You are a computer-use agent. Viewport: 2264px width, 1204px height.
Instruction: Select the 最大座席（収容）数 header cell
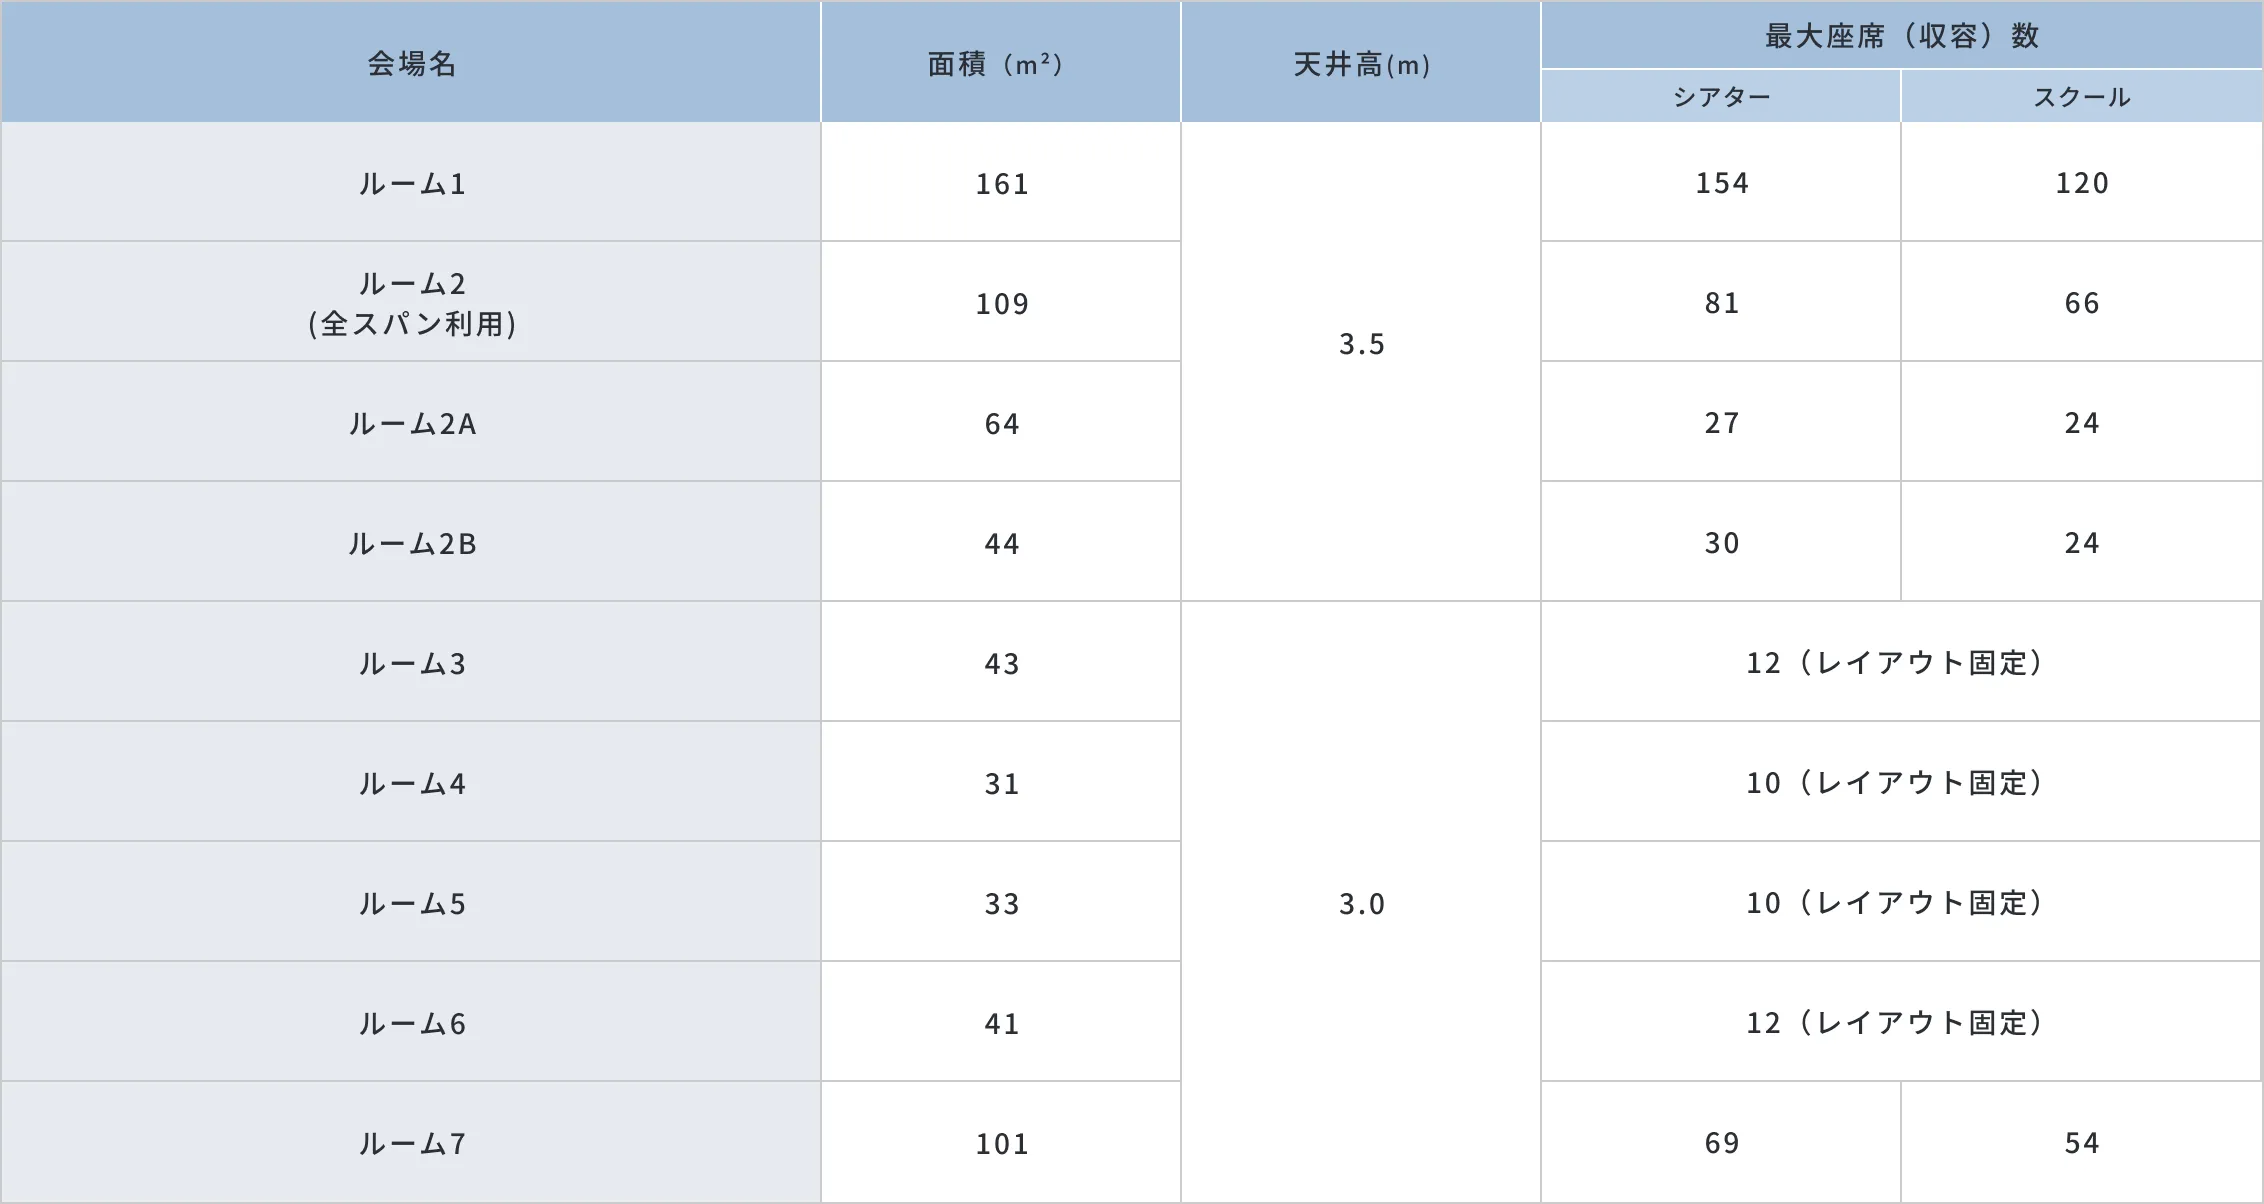[x=1901, y=36]
